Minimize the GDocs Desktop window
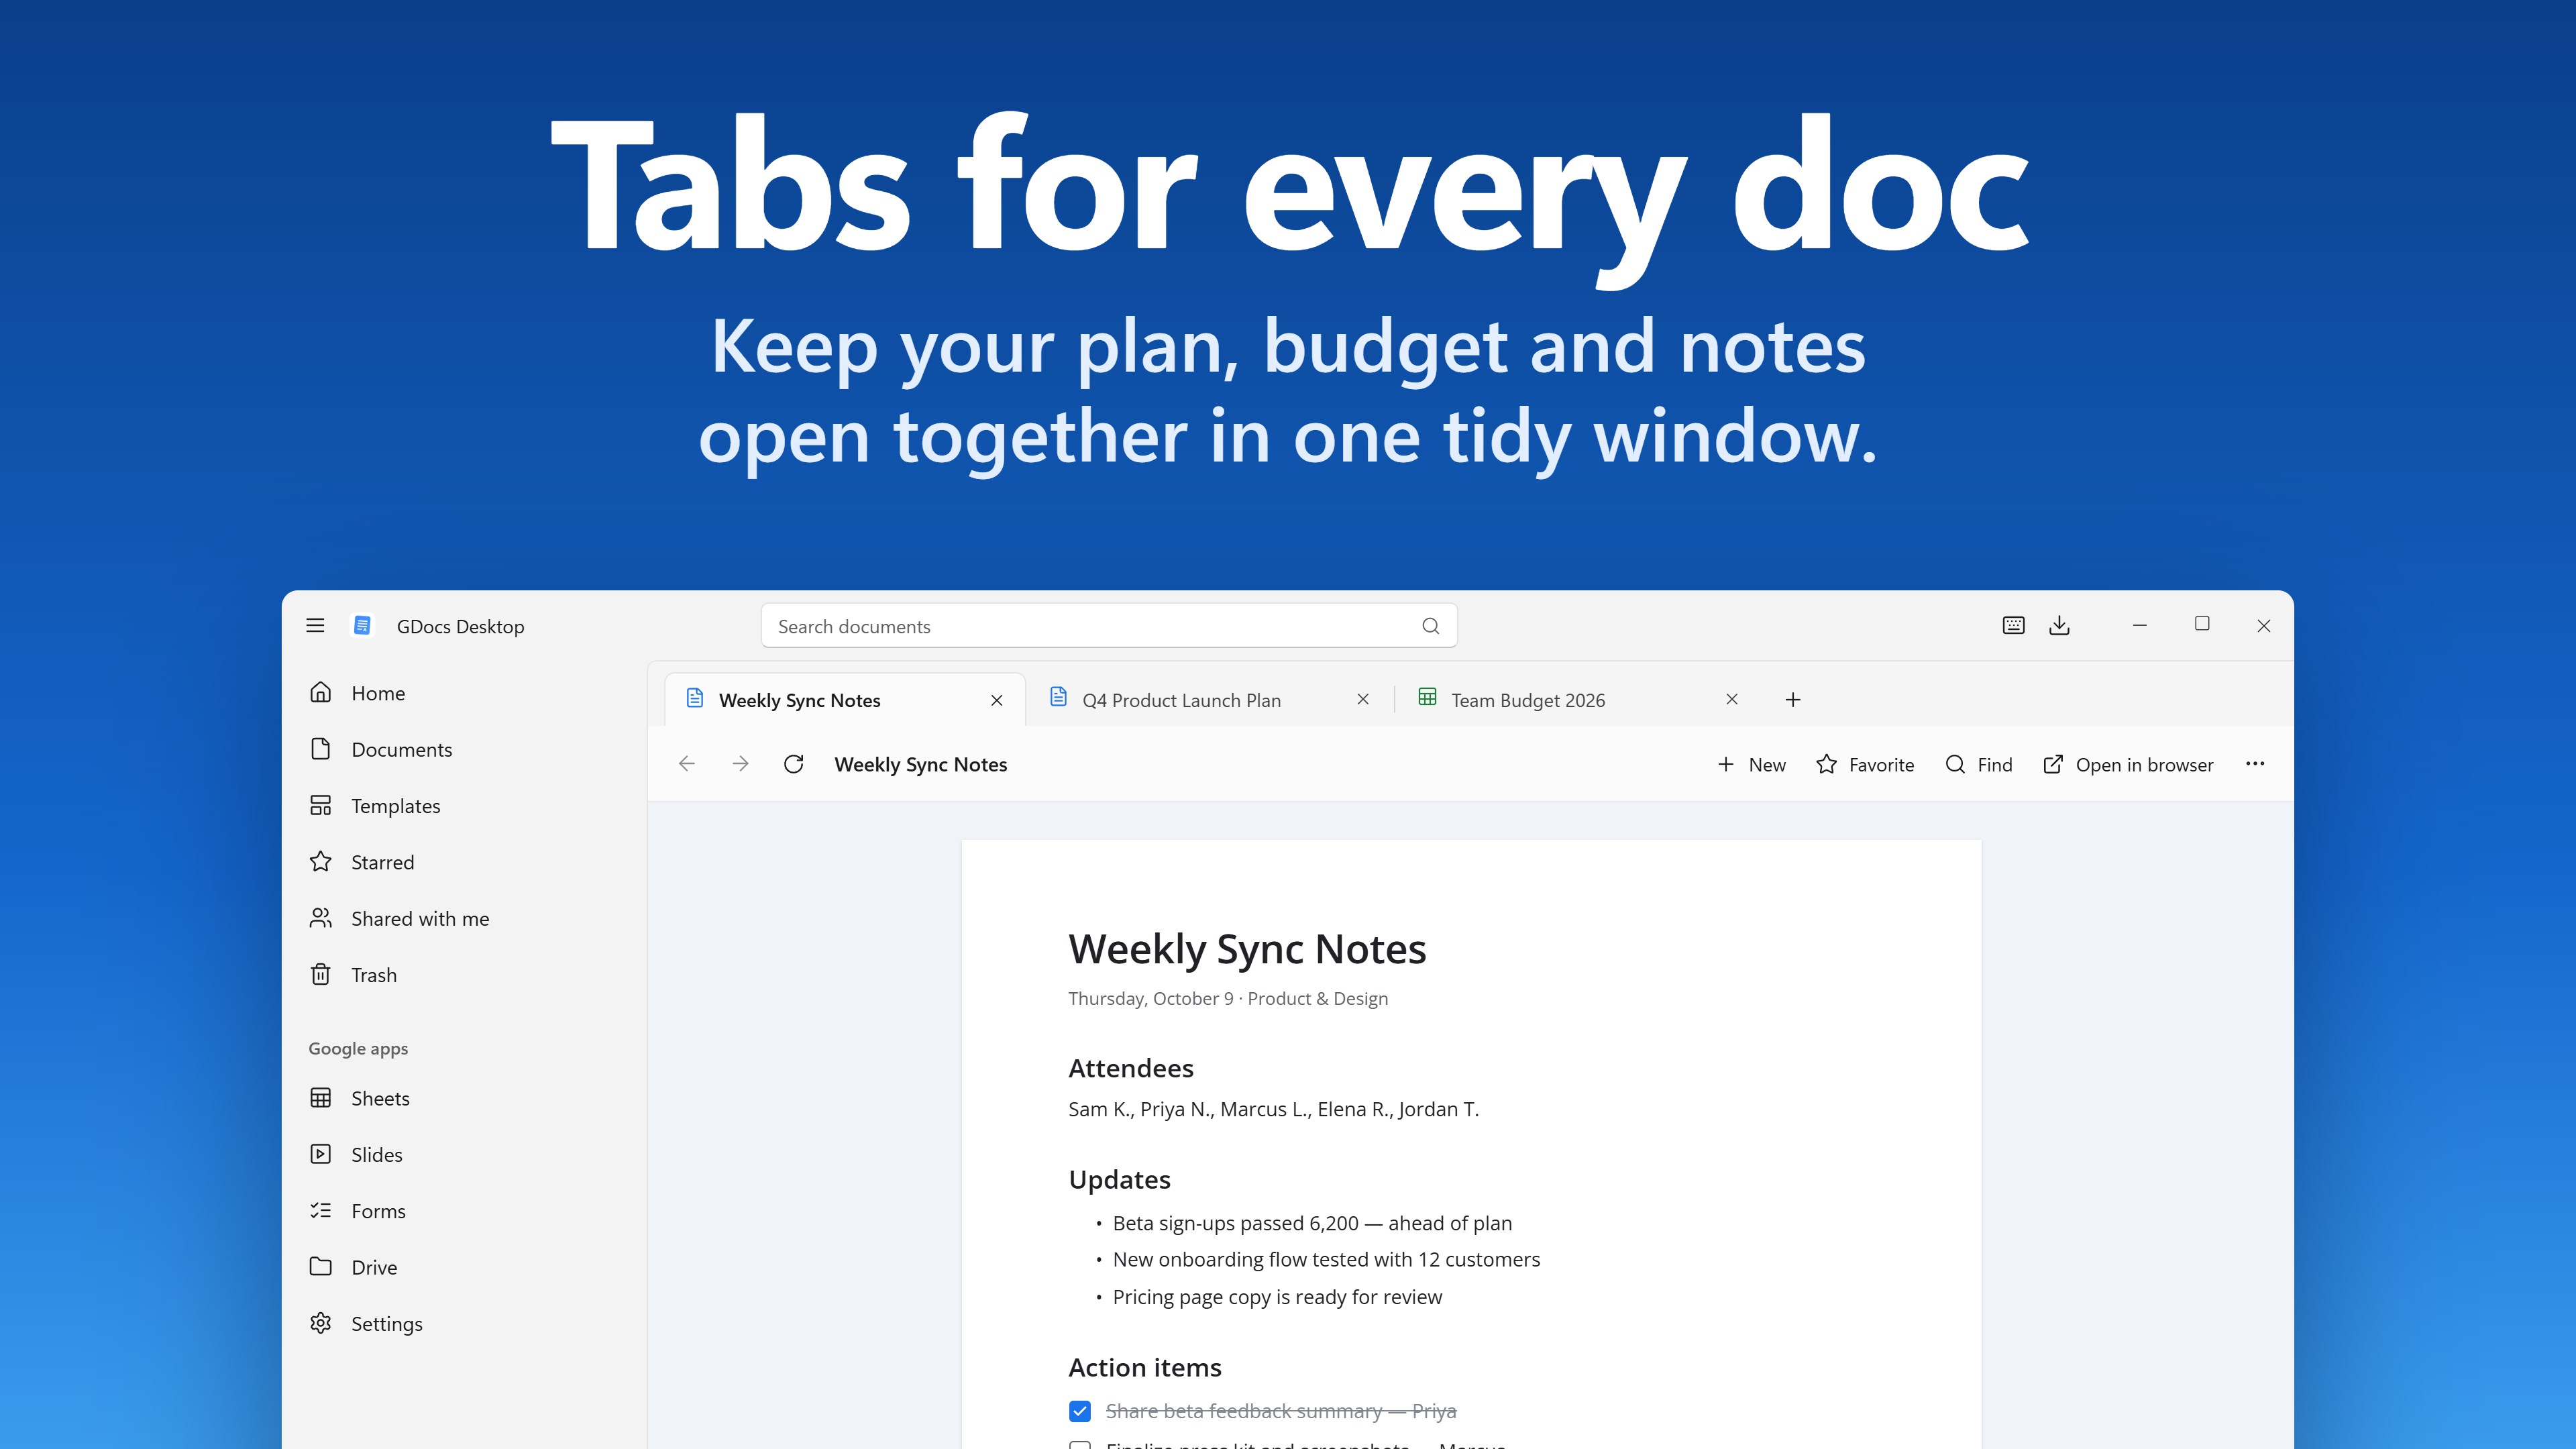The height and width of the screenshot is (1449, 2576). pos(2140,626)
